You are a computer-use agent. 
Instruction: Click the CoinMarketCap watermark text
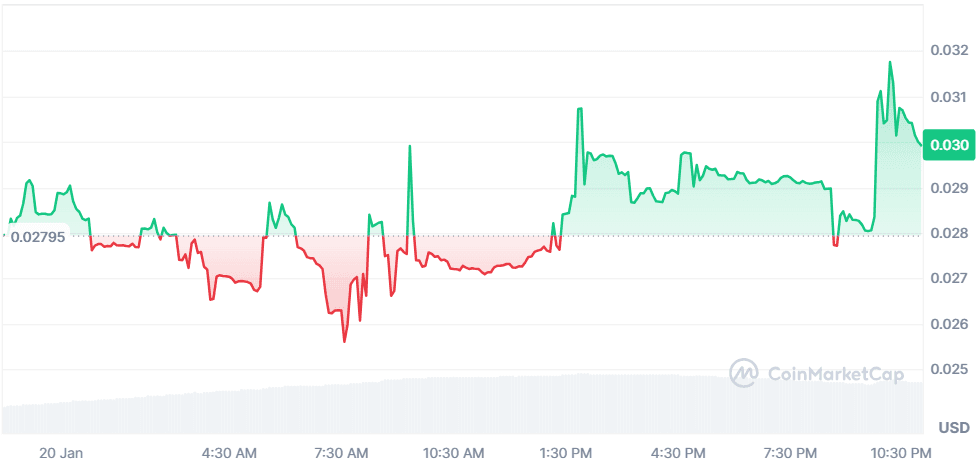(x=835, y=374)
